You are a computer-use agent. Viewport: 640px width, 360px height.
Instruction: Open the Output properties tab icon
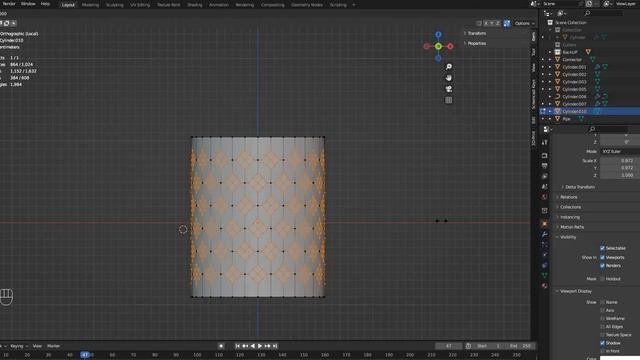[544, 166]
